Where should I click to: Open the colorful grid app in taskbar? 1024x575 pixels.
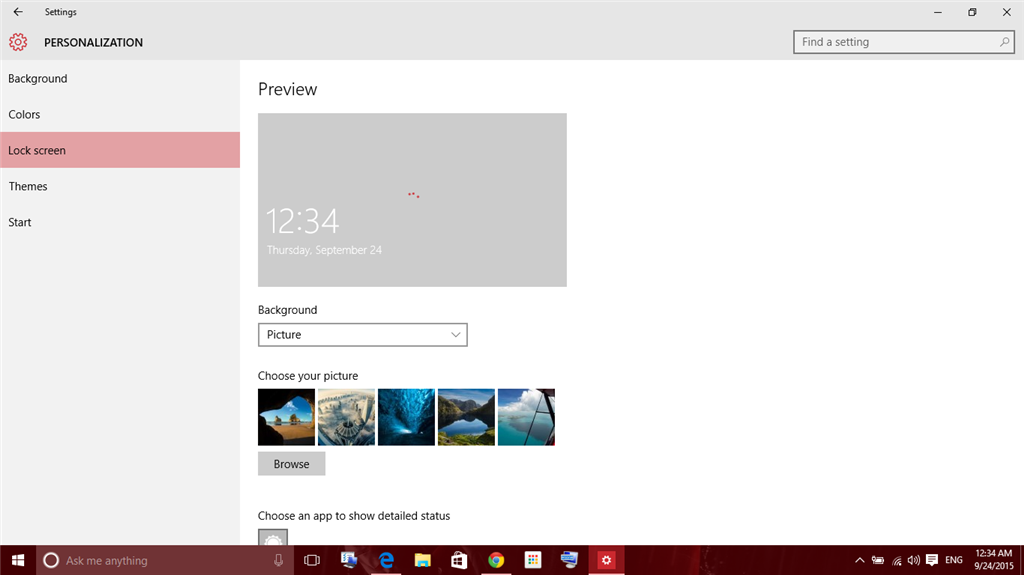(x=533, y=560)
